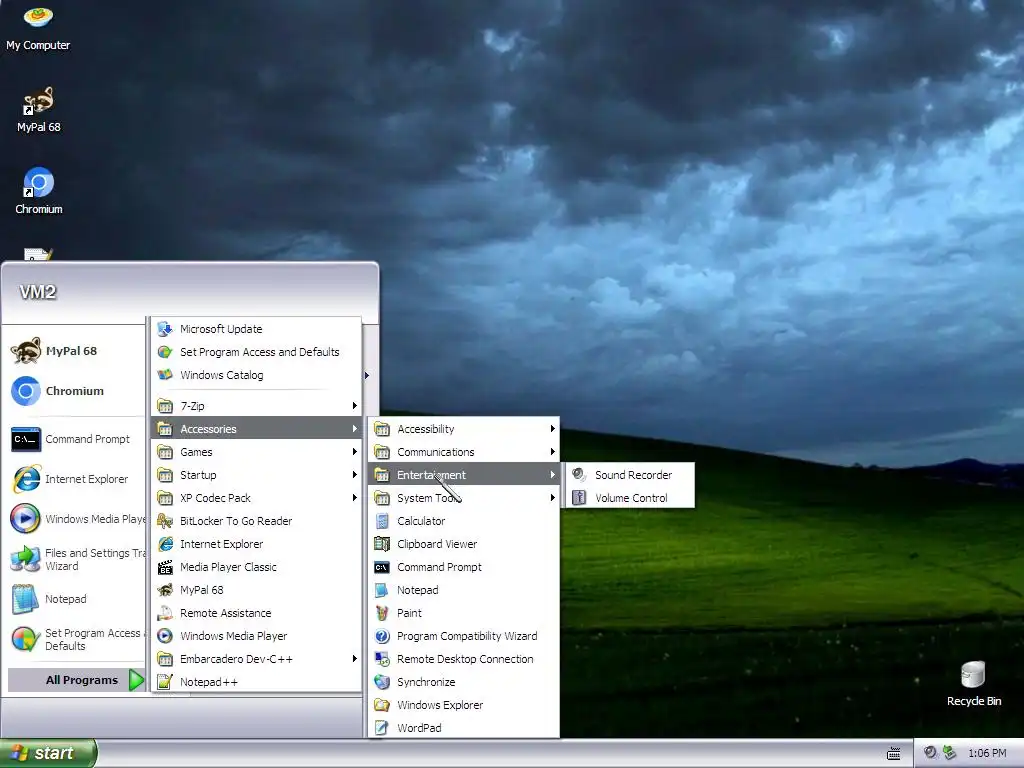
Task: Choose Windows Media Player in All Programs menu
Action: coord(257,636)
